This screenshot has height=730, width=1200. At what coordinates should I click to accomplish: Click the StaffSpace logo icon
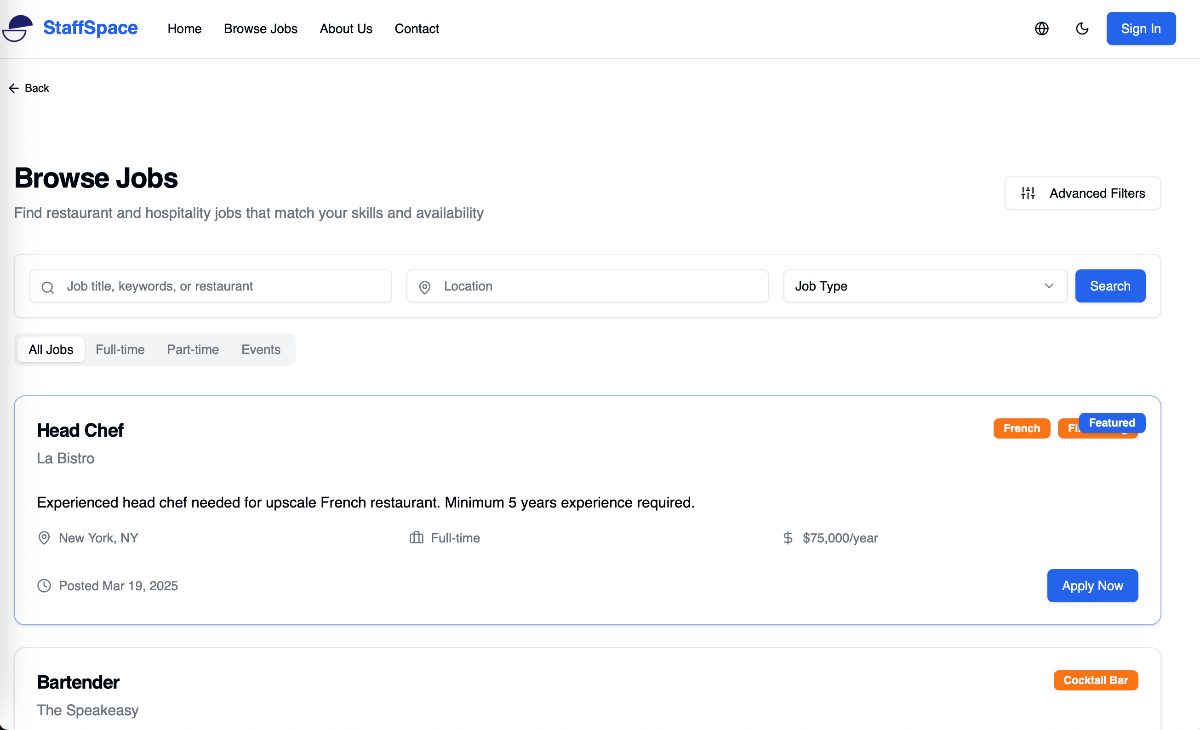(17, 29)
